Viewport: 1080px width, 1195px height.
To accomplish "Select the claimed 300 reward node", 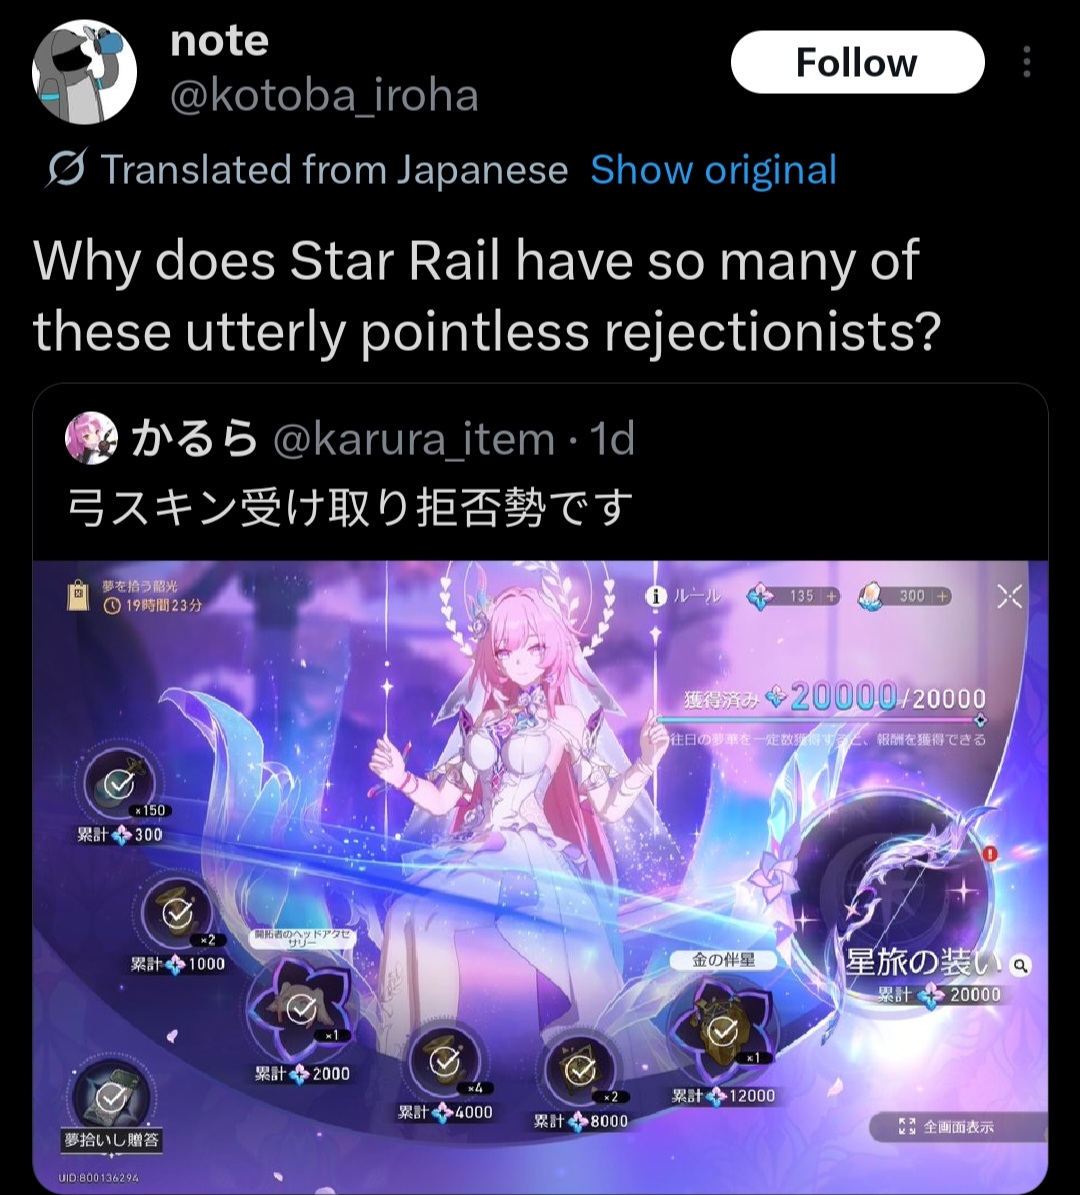I will click(119, 785).
